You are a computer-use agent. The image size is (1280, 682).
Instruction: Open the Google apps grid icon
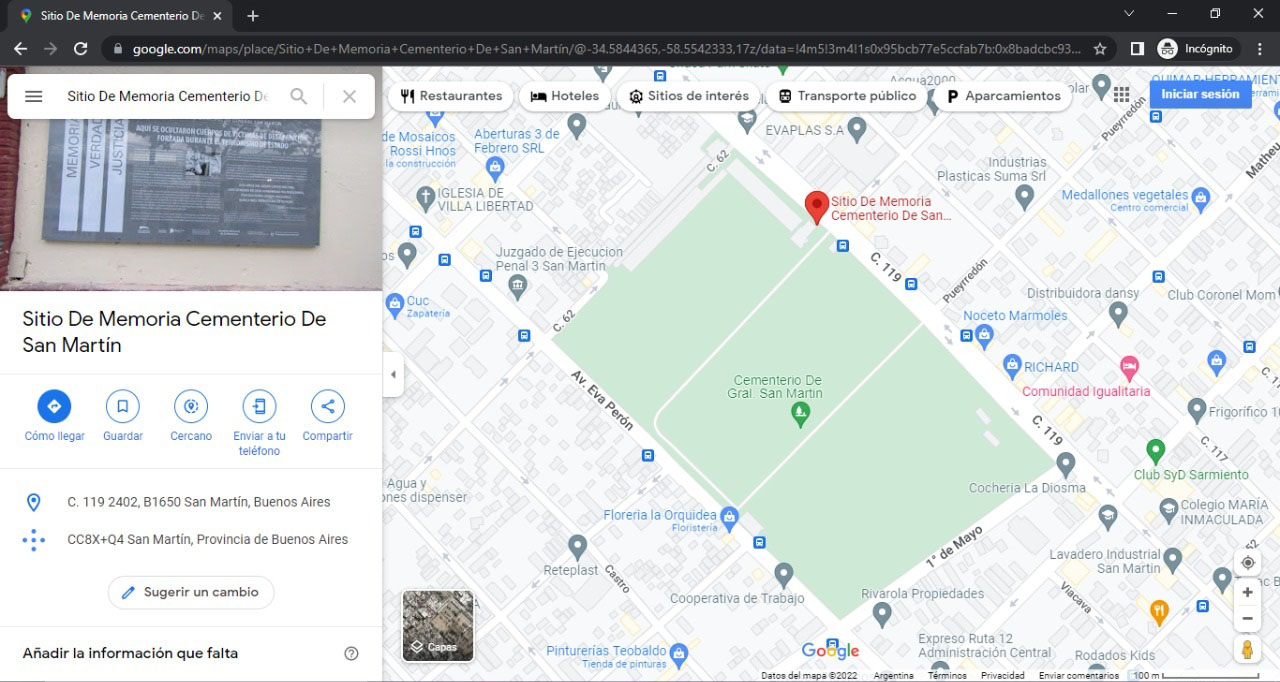click(1121, 95)
